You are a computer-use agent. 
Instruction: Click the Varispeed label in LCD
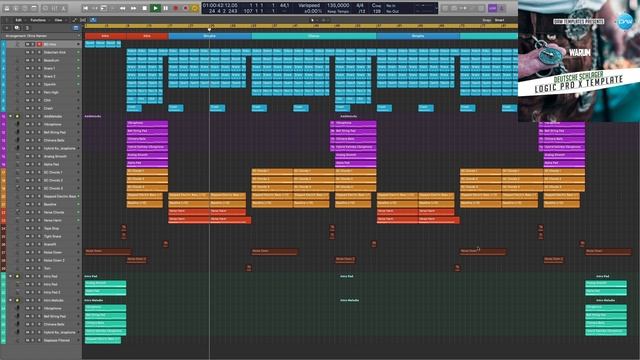[309, 6]
